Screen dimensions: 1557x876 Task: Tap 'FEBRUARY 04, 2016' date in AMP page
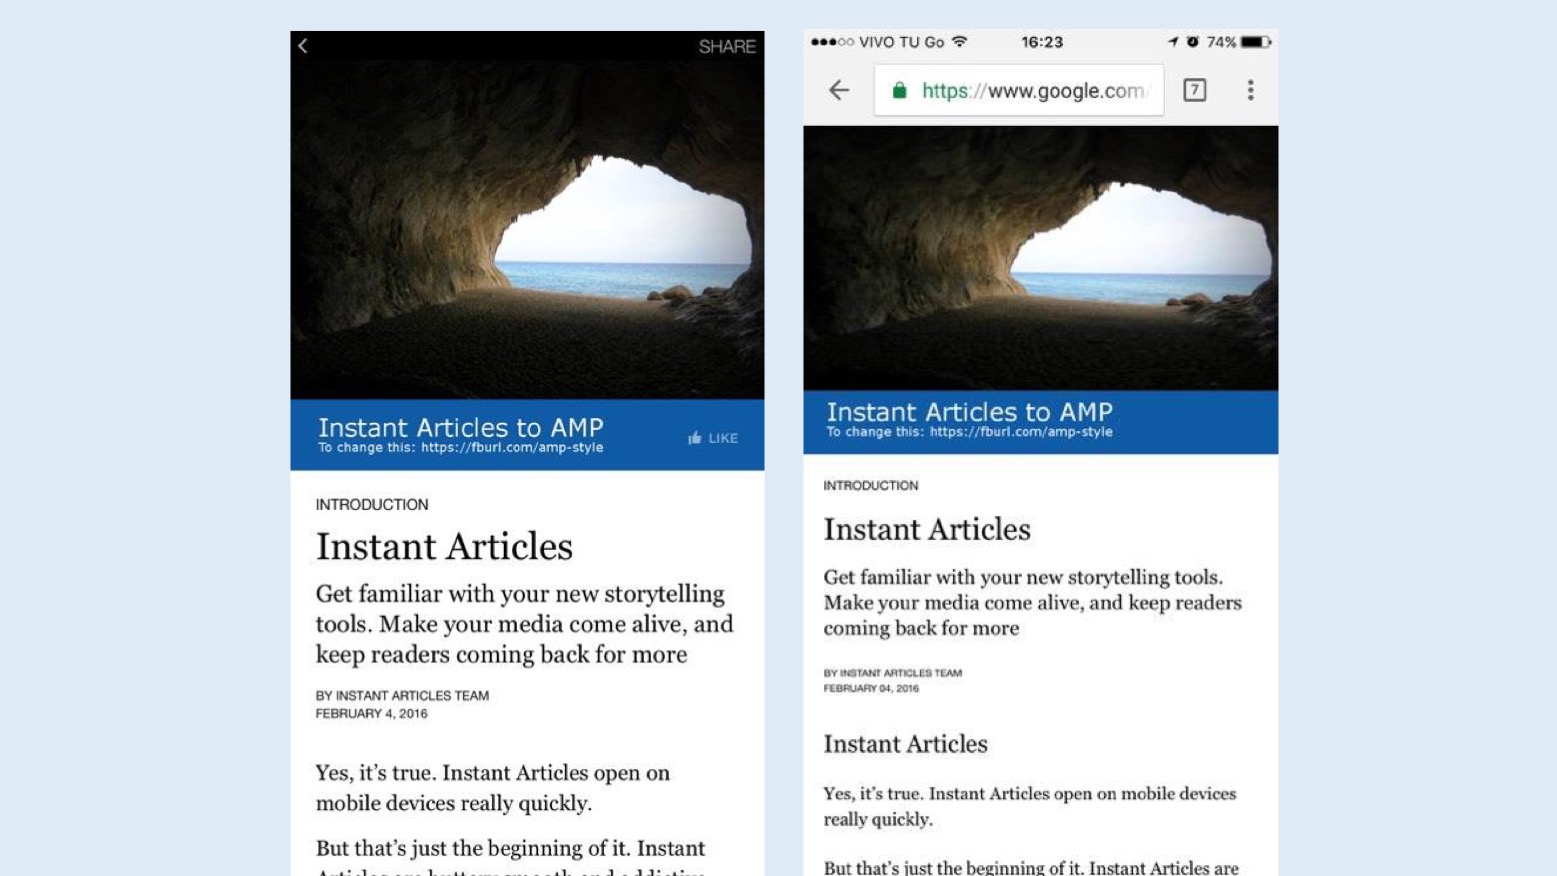(x=871, y=688)
